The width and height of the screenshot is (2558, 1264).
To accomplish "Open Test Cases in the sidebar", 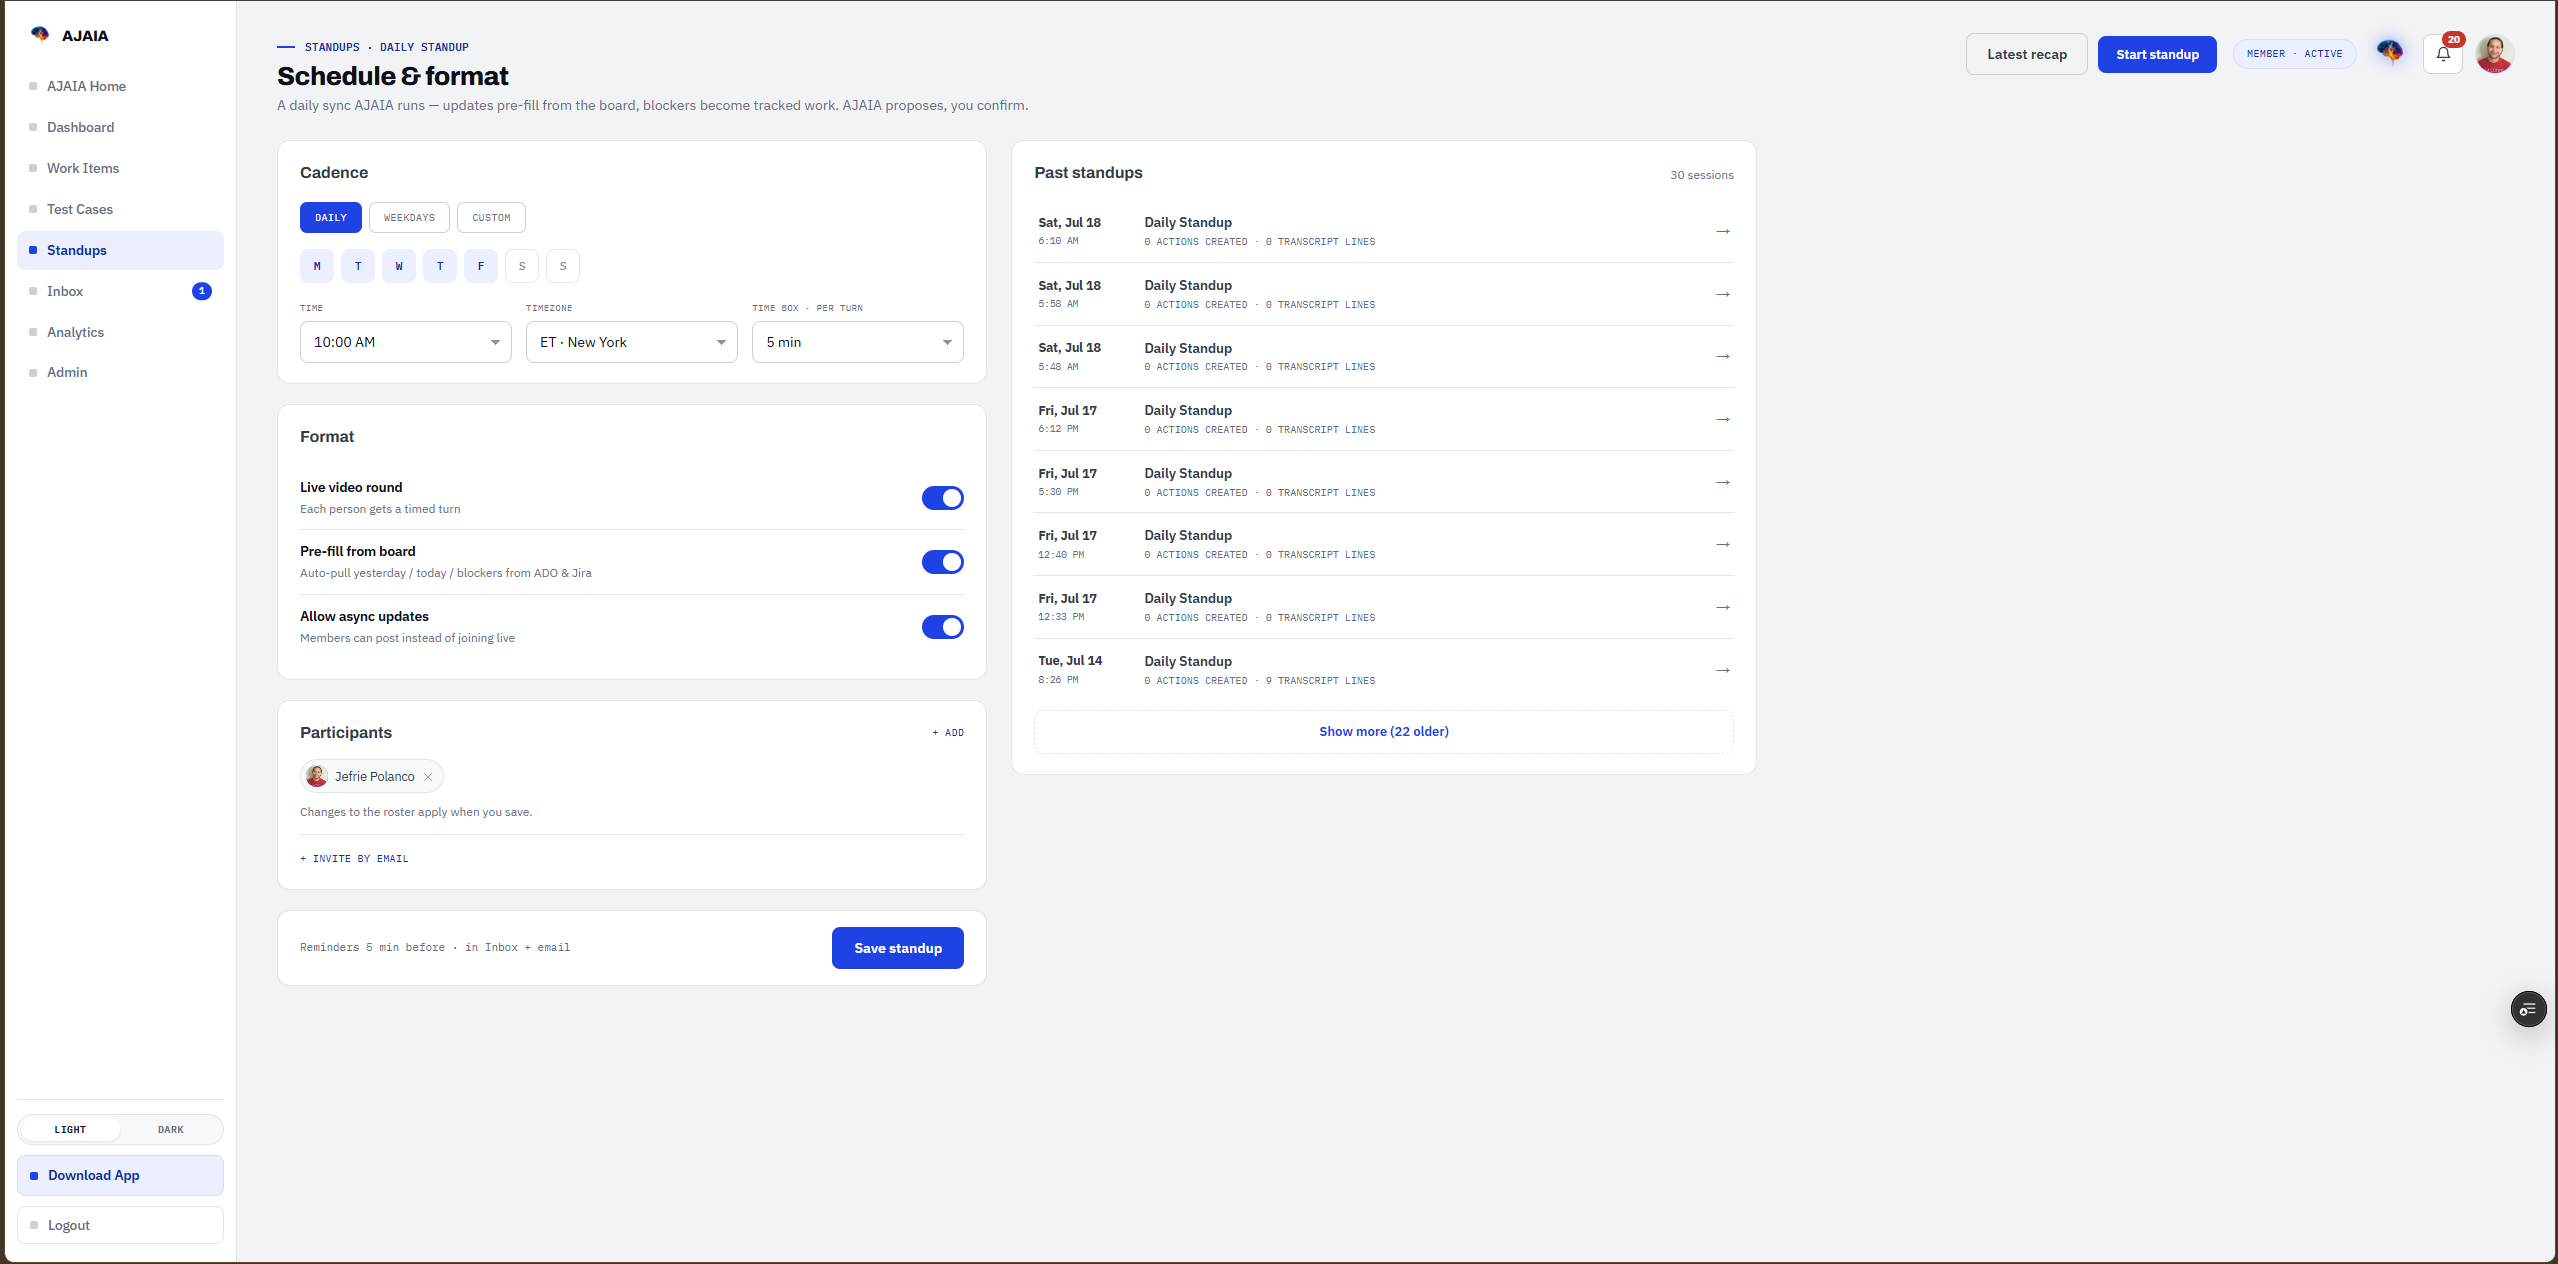I will click(x=120, y=209).
